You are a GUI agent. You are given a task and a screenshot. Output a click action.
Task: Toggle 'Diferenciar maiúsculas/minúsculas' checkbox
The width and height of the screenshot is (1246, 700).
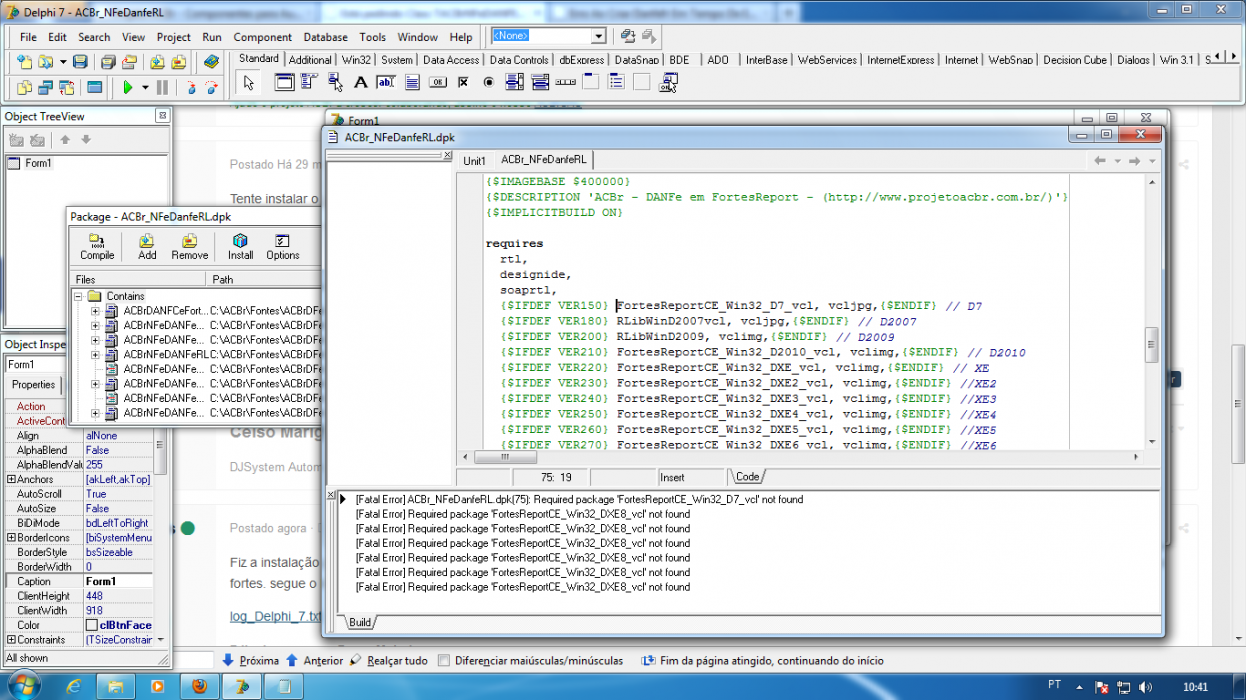click(444, 660)
